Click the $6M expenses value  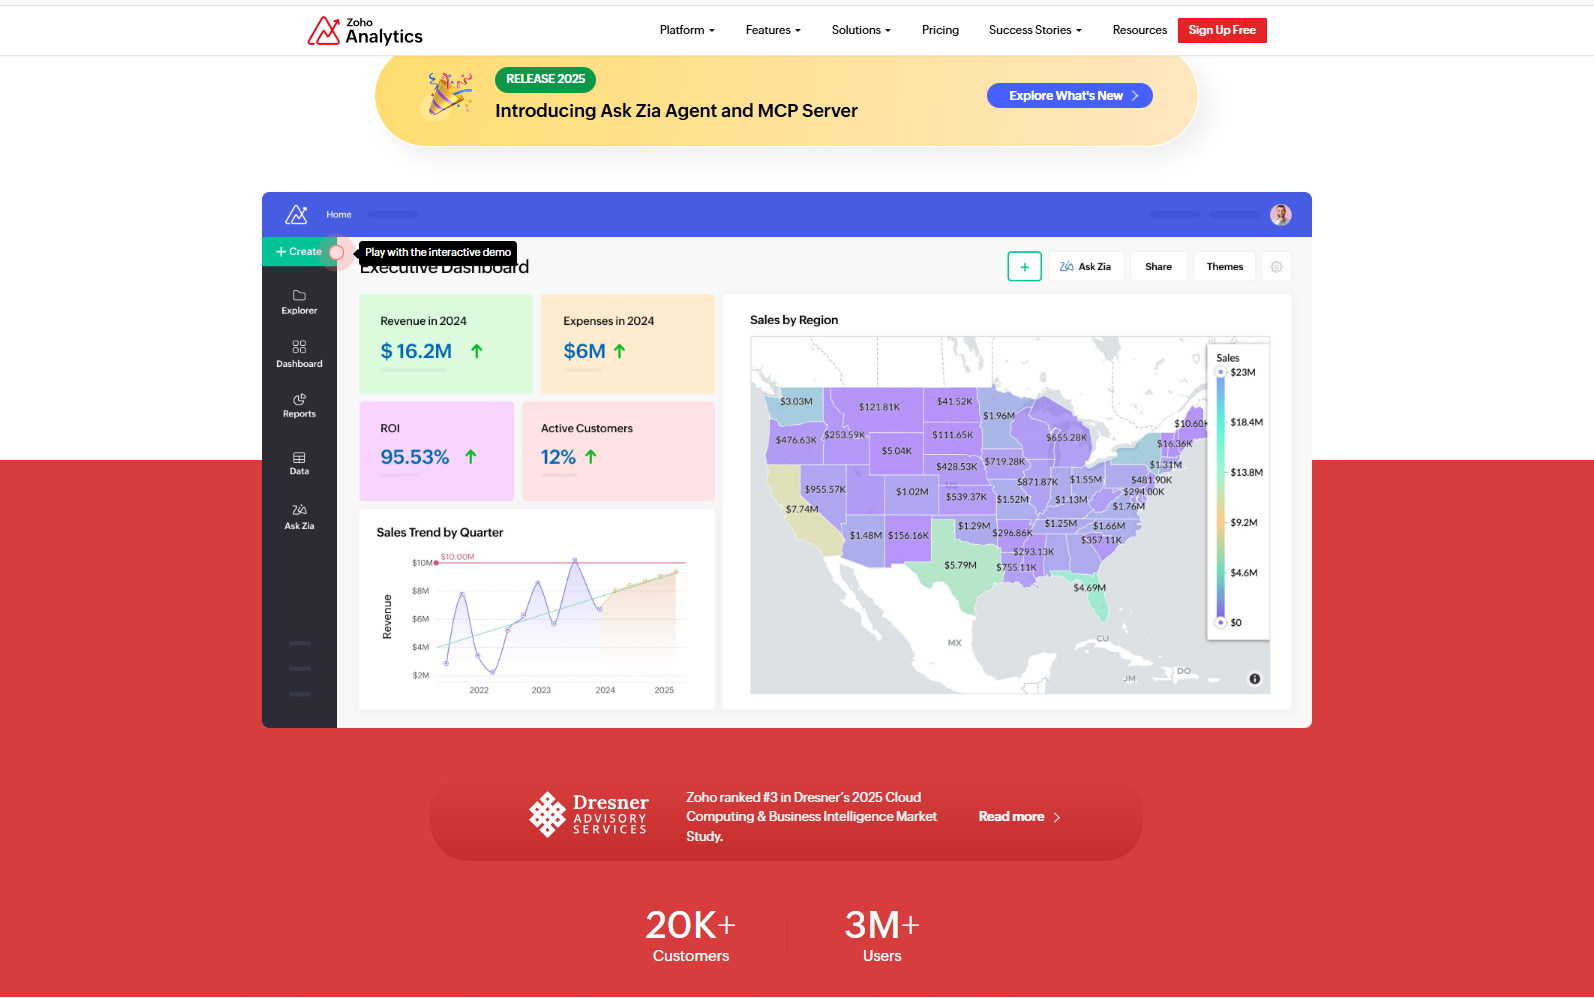coord(584,351)
